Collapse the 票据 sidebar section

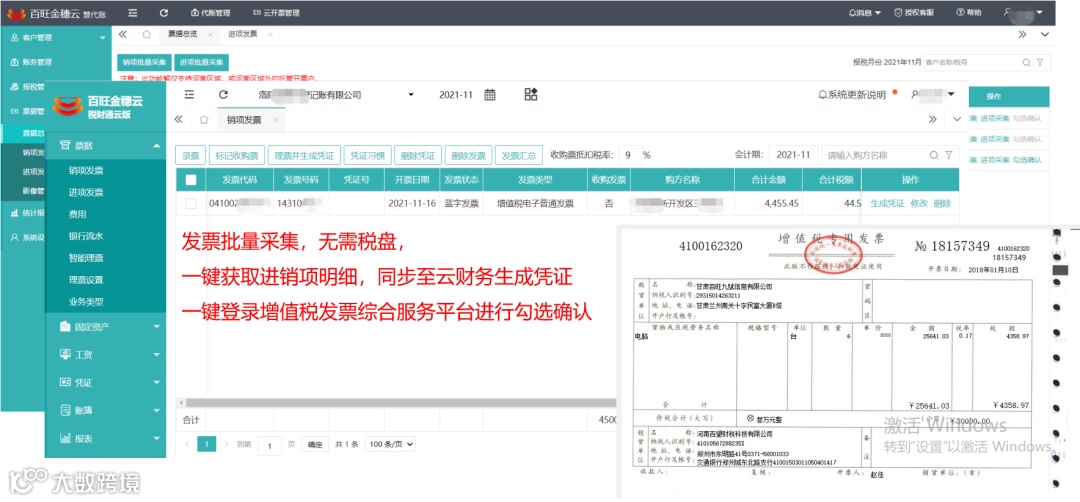(x=105, y=145)
